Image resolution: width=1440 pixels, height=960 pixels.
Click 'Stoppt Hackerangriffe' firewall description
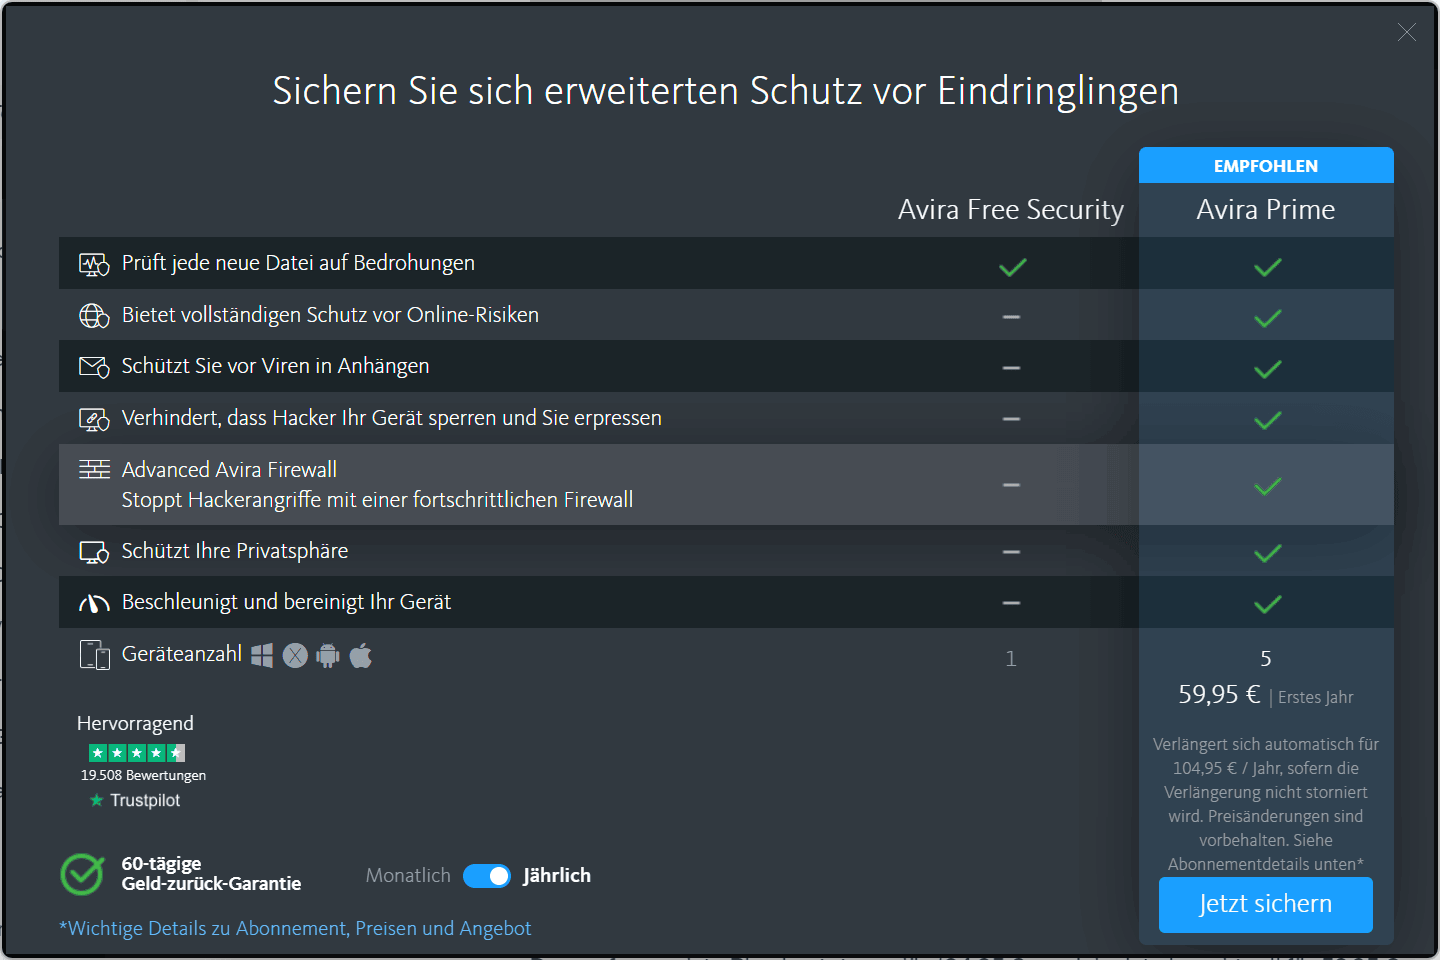pos(377,499)
